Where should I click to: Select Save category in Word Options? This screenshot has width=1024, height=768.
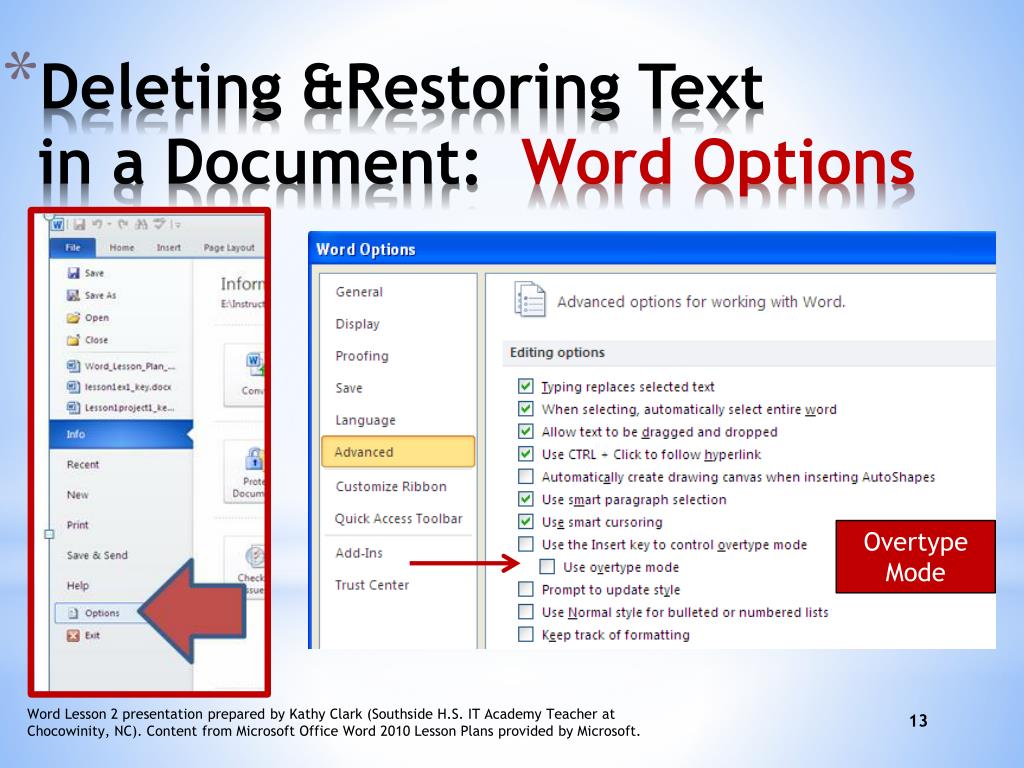click(349, 388)
